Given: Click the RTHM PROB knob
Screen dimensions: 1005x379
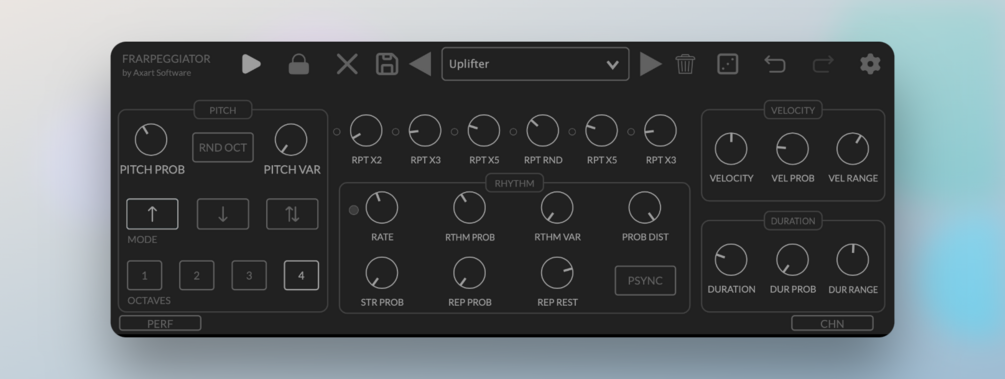Looking at the screenshot, I should [x=470, y=208].
